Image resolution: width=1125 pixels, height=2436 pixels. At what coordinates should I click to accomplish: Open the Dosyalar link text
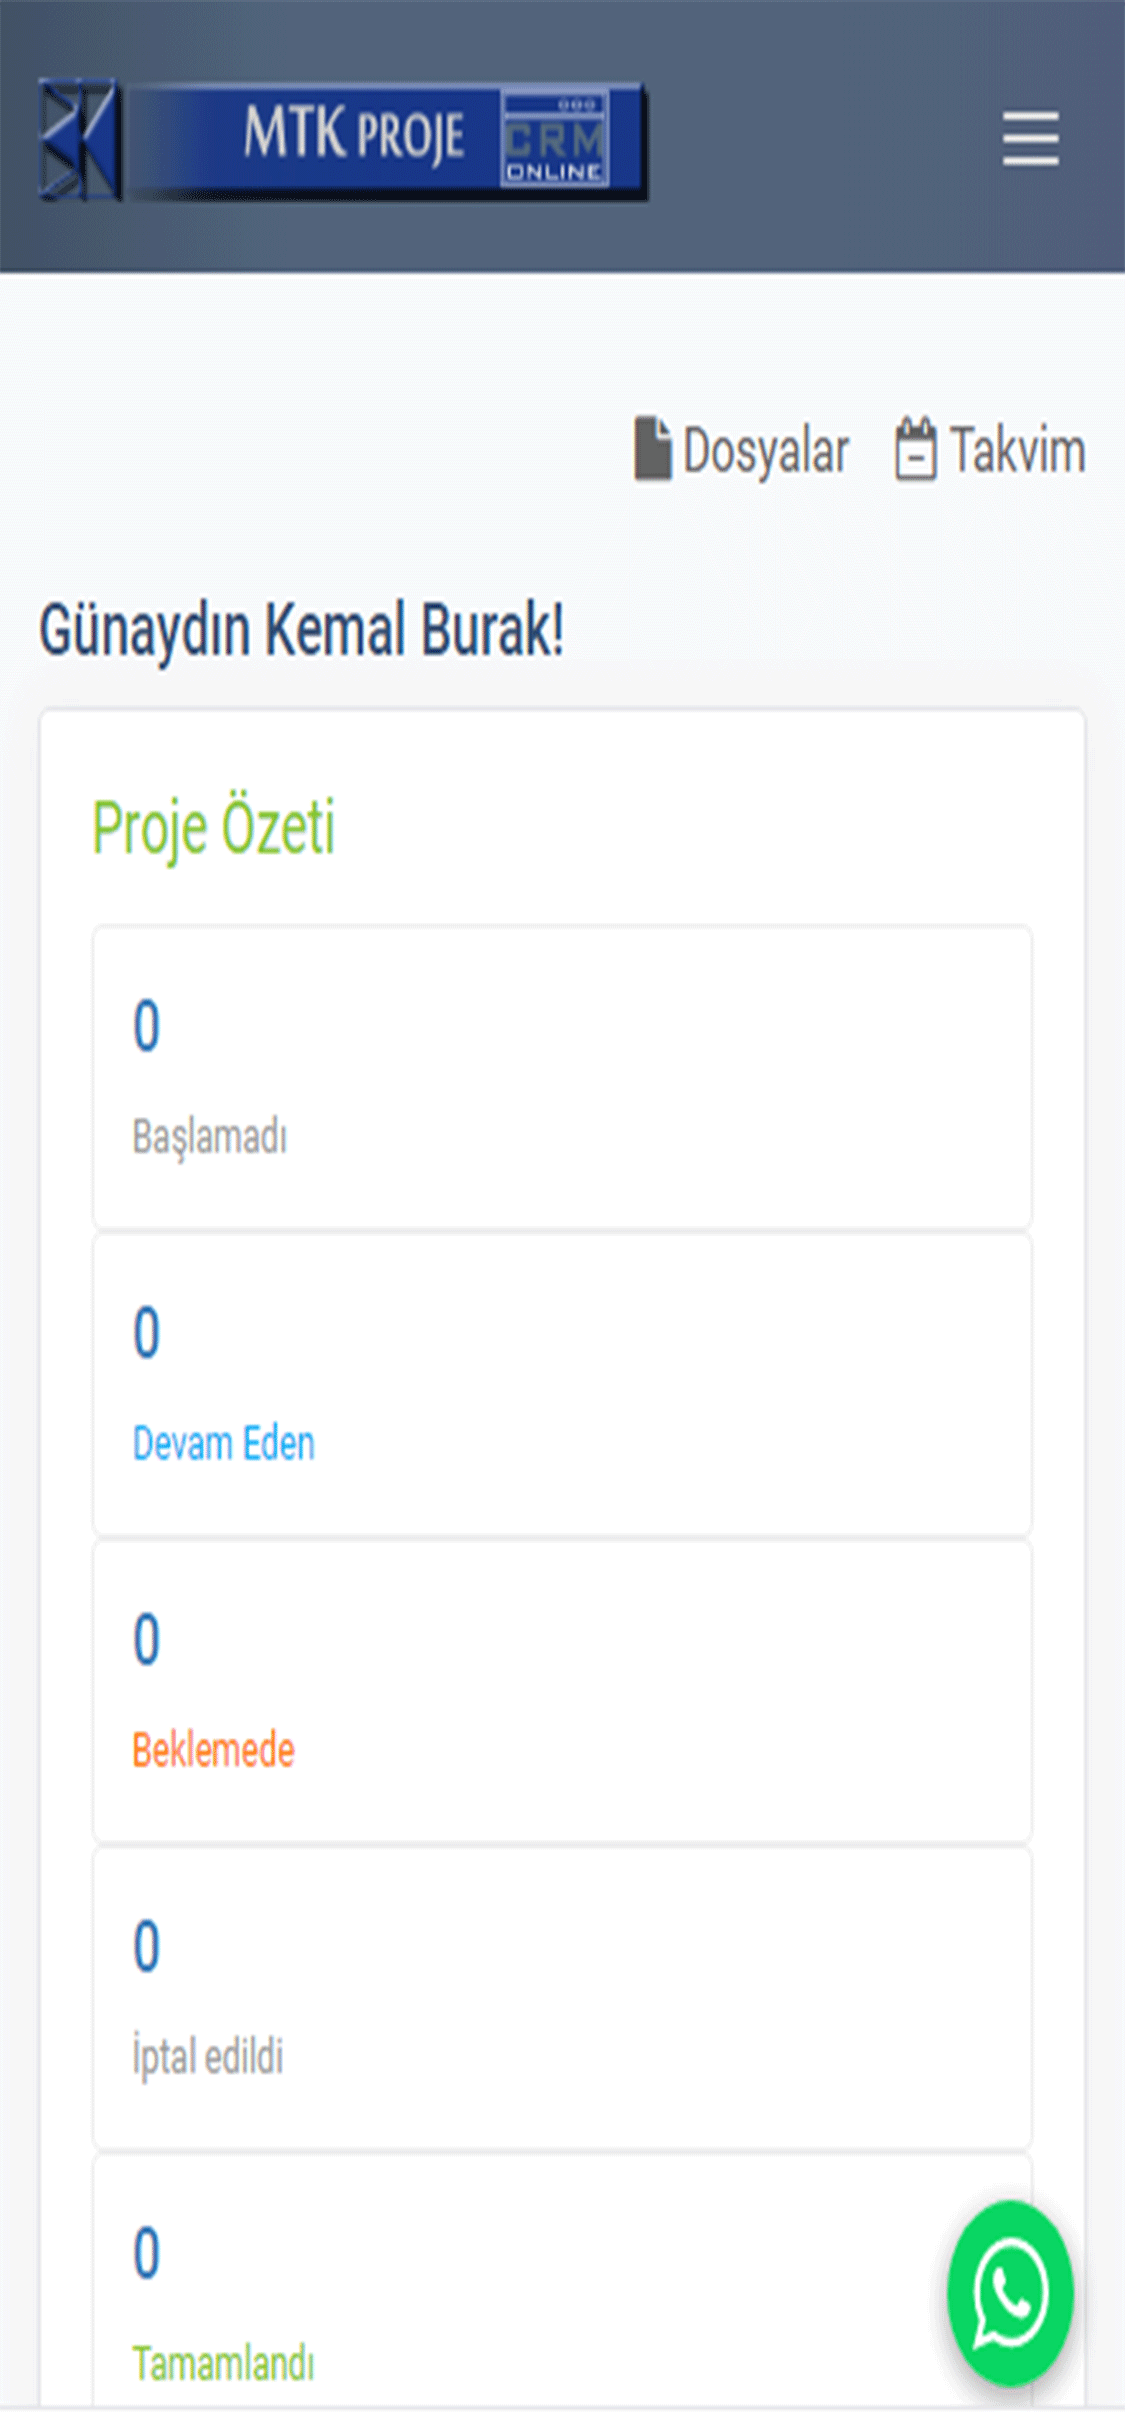[766, 450]
